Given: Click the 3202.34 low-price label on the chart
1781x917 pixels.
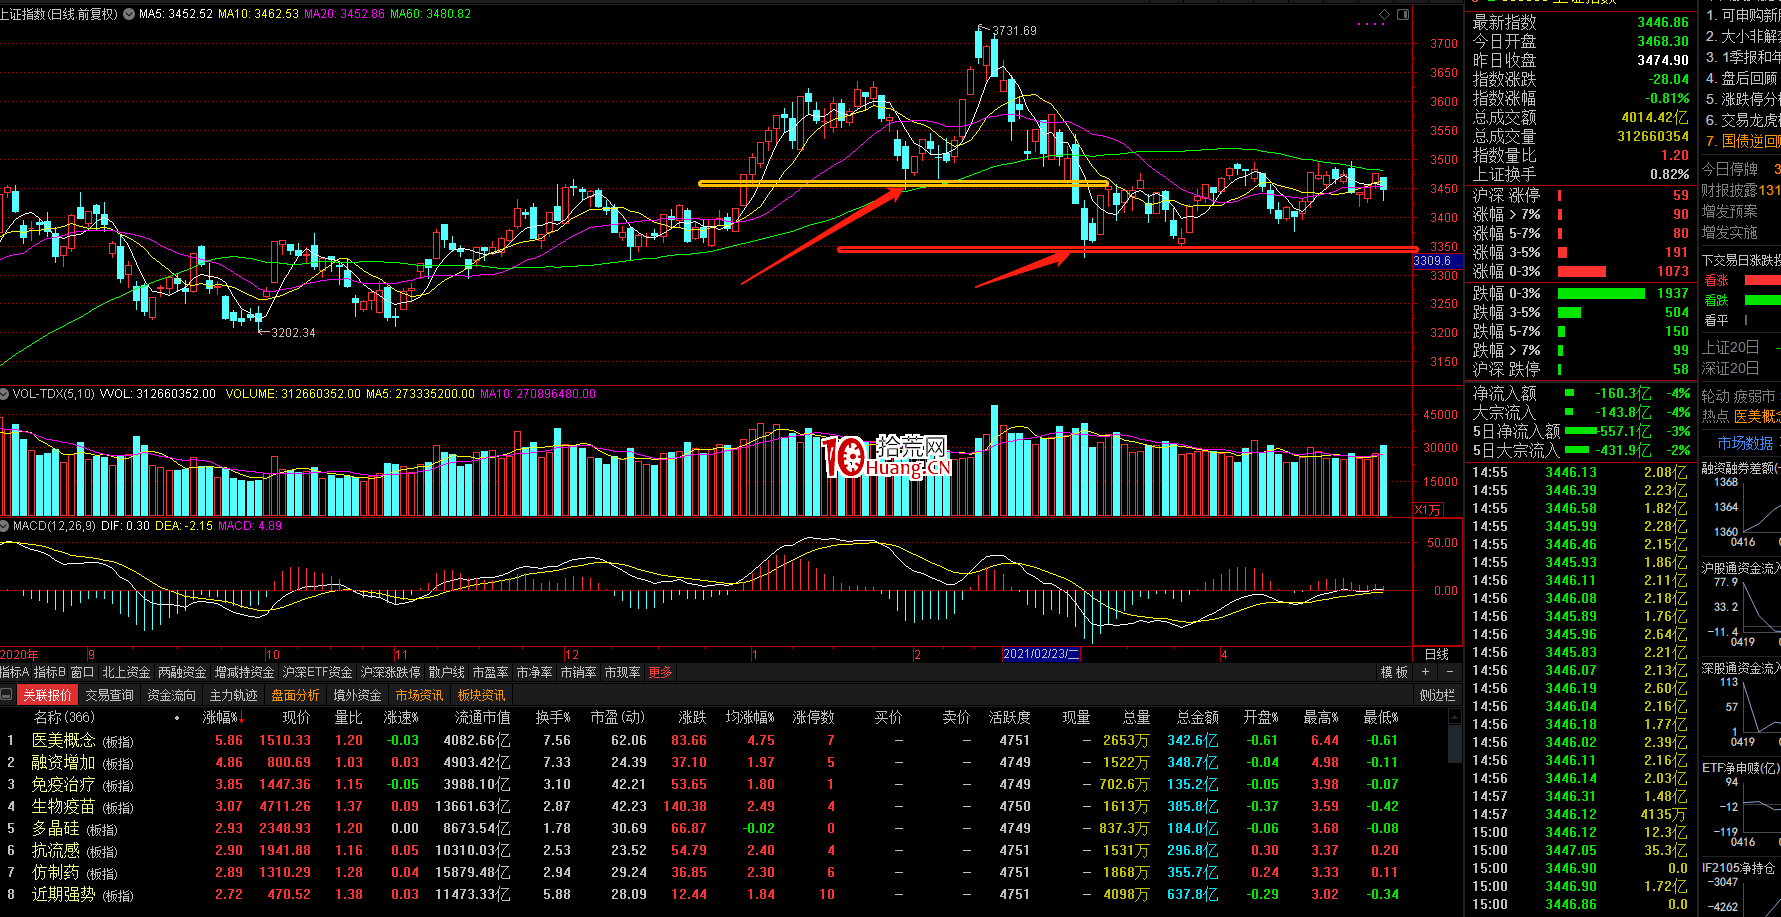Looking at the screenshot, I should 293,333.
